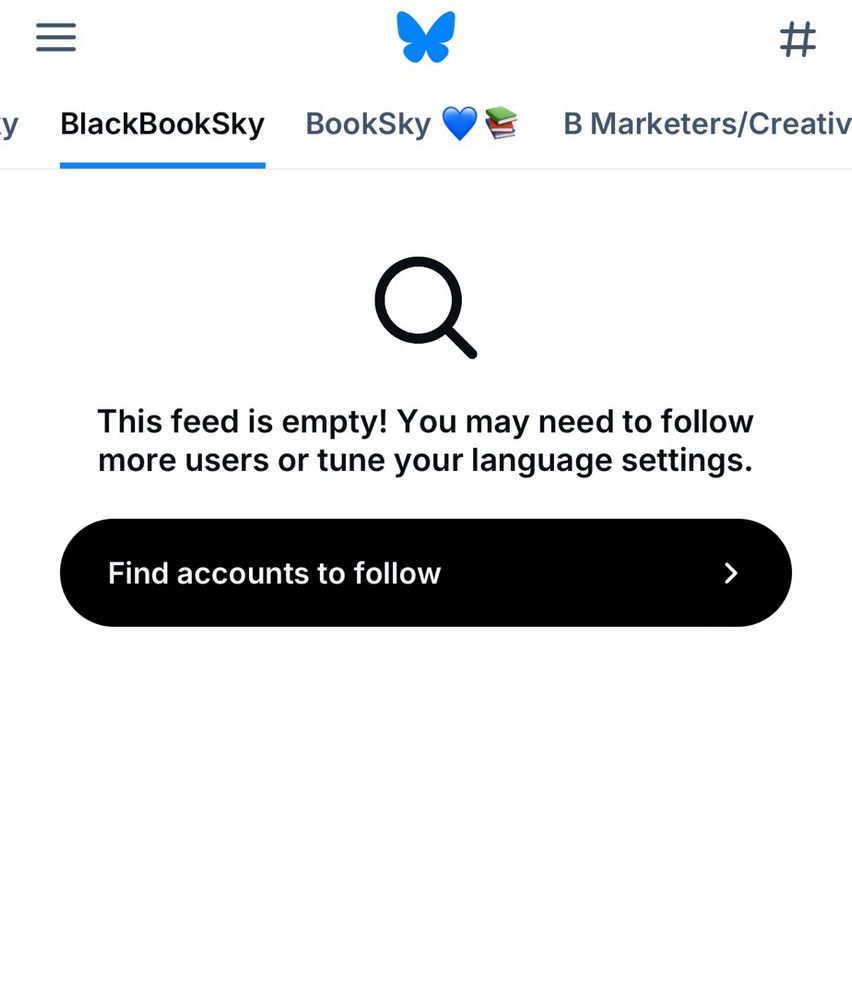Click the word 'Marketers' in the rightmost tab
This screenshot has height=1000, width=852.
pyautogui.click(x=663, y=124)
